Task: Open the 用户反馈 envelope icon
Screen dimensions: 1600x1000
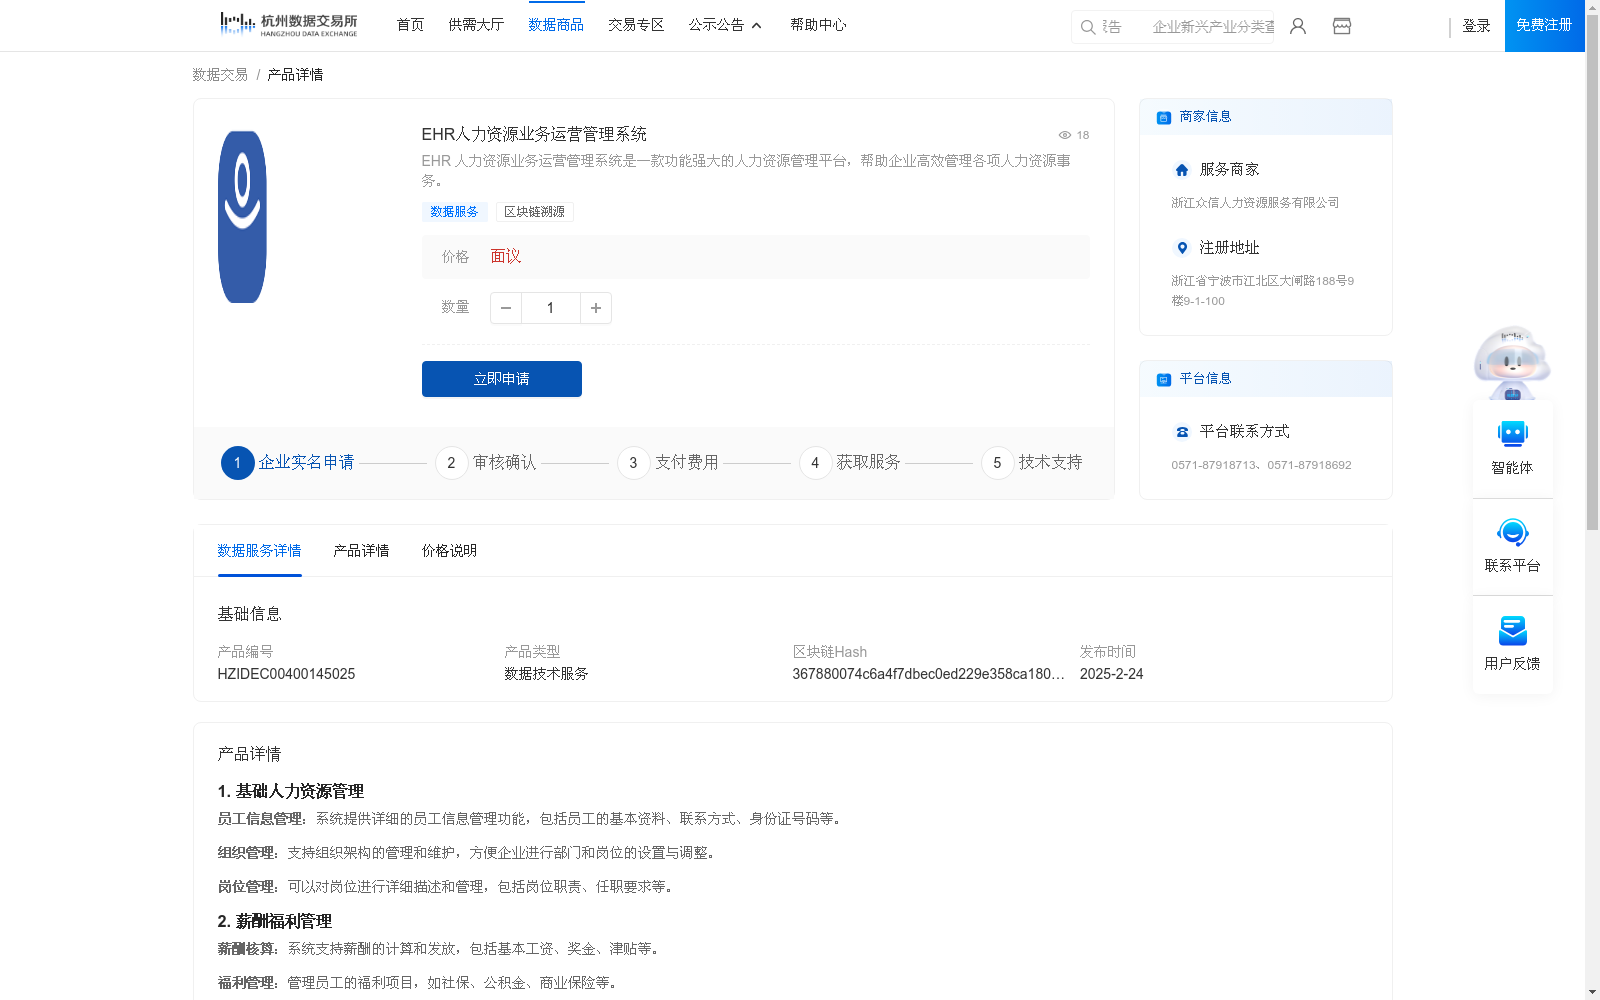Action: 1512,631
